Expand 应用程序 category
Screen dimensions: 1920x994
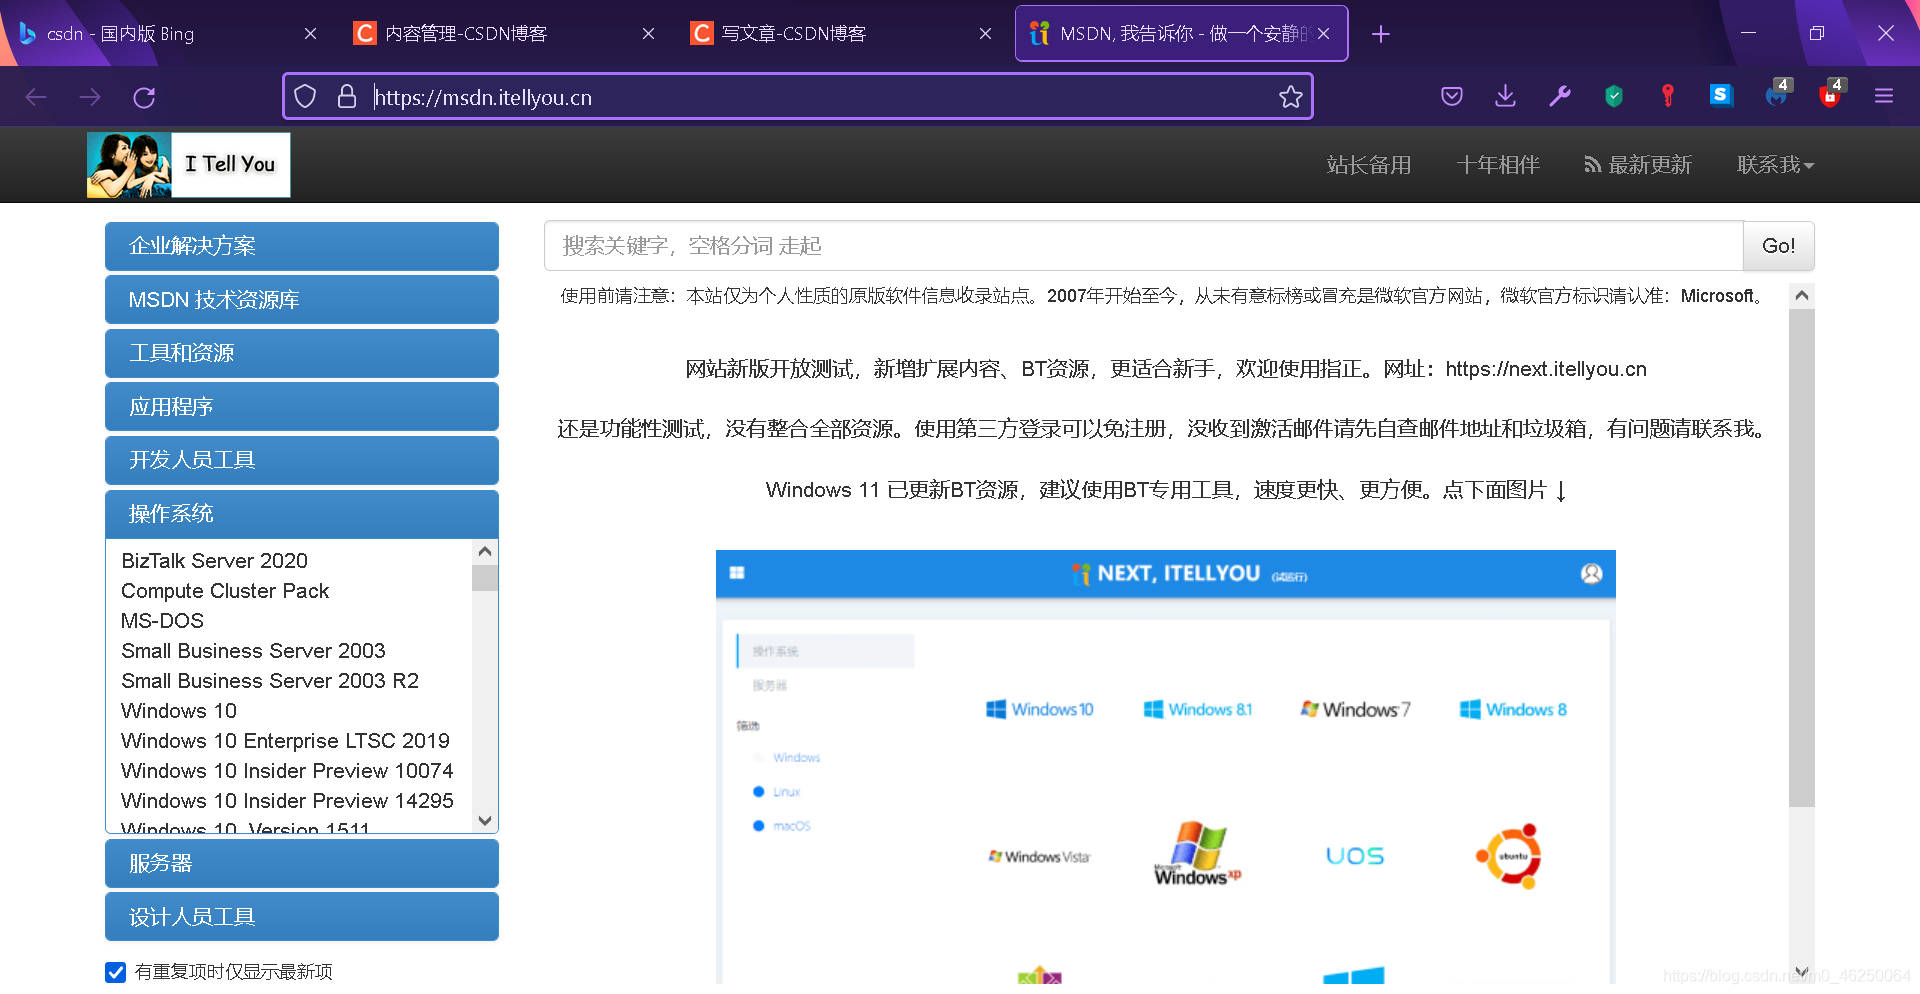[x=302, y=406]
